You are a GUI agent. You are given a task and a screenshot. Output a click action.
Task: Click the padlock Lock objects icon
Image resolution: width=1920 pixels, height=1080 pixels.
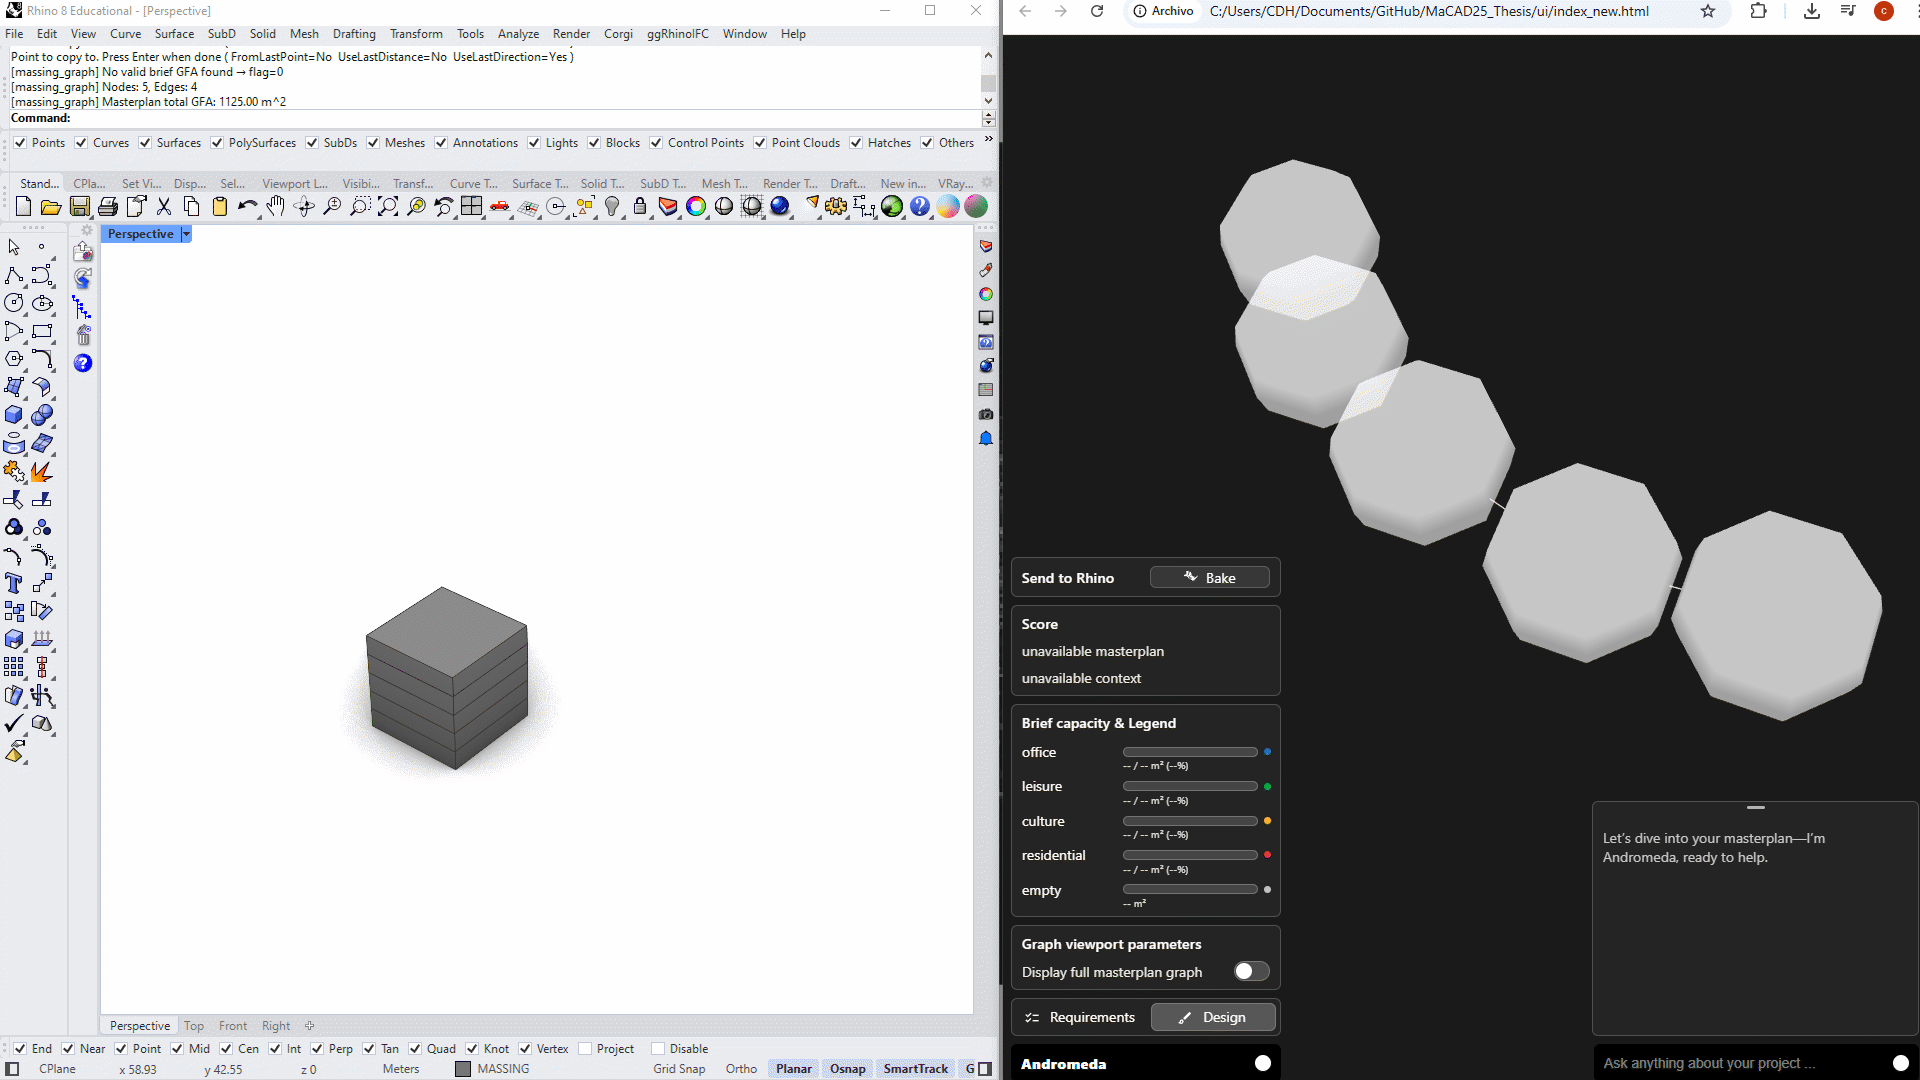pos(640,207)
